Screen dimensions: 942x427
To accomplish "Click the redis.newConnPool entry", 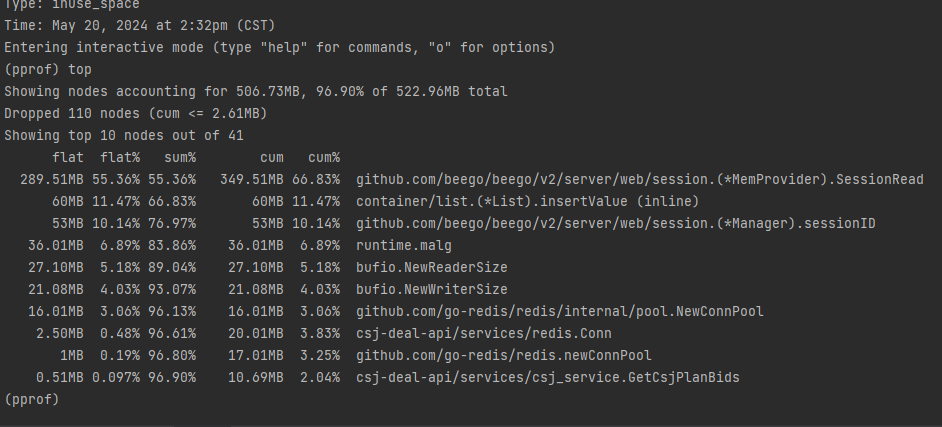I will (x=503, y=356).
